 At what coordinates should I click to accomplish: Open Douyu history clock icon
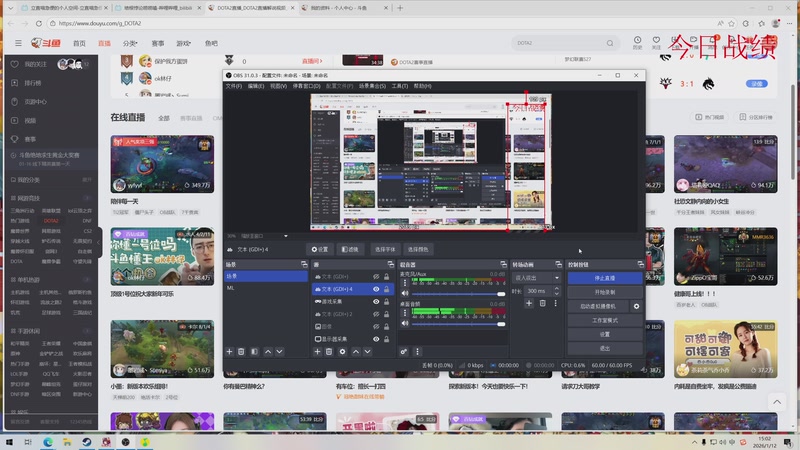(637, 40)
